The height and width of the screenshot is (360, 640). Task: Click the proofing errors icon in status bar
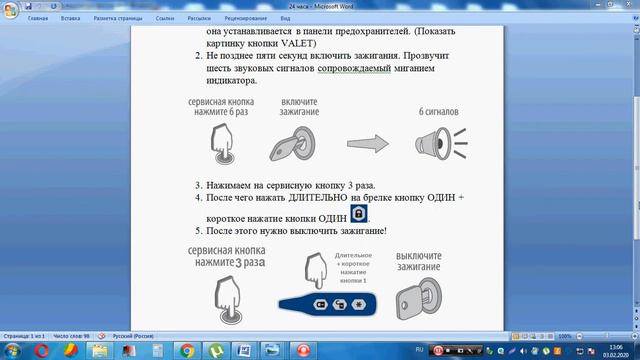pyautogui.click(x=101, y=336)
